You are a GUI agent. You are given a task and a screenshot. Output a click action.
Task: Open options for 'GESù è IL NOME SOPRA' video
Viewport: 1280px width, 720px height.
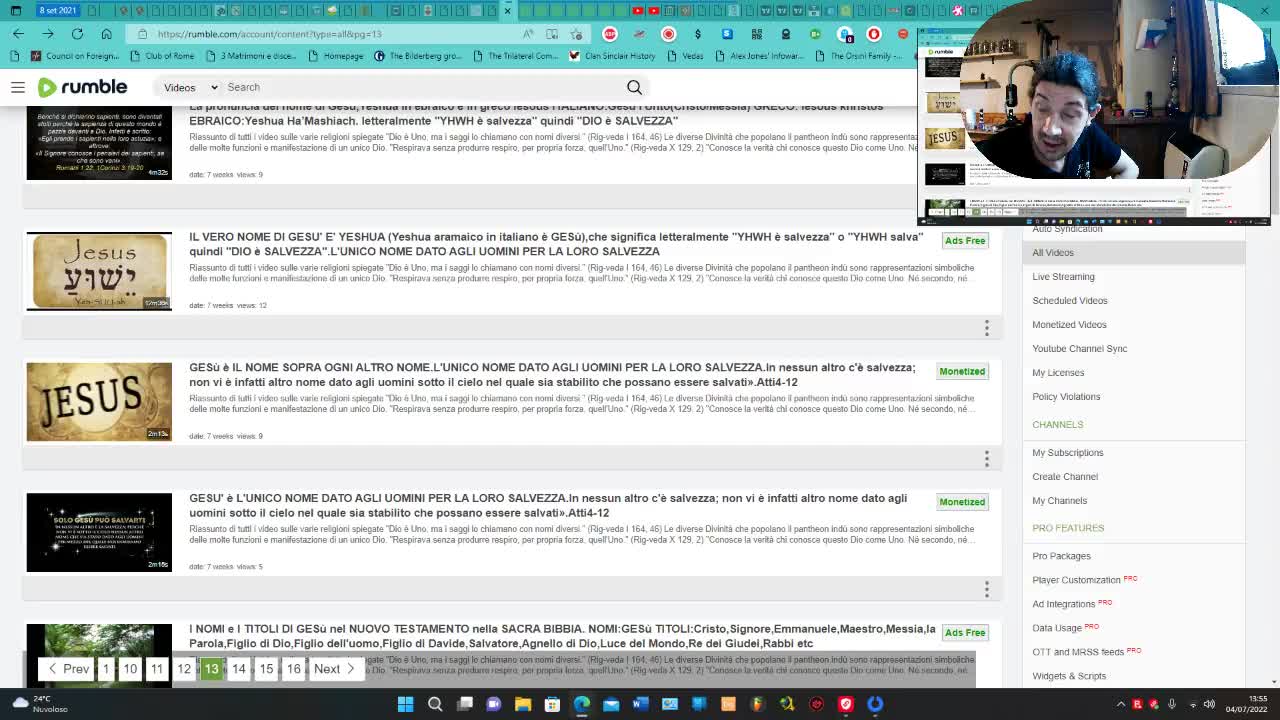tap(986, 458)
